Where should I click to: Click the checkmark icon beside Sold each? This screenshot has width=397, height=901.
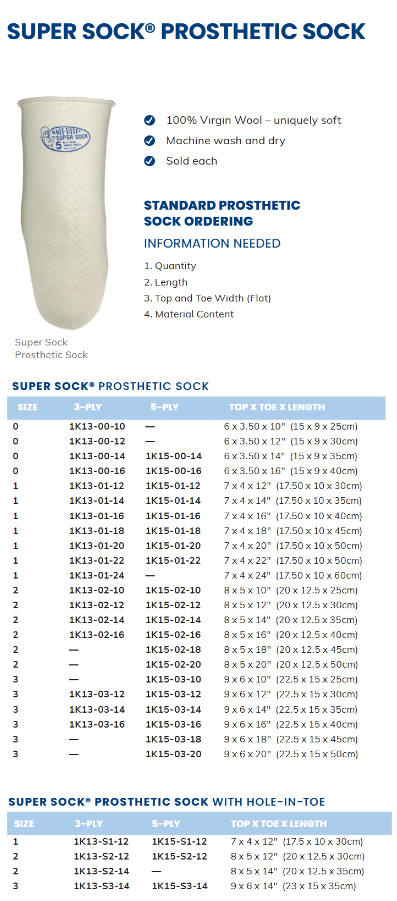click(x=149, y=161)
